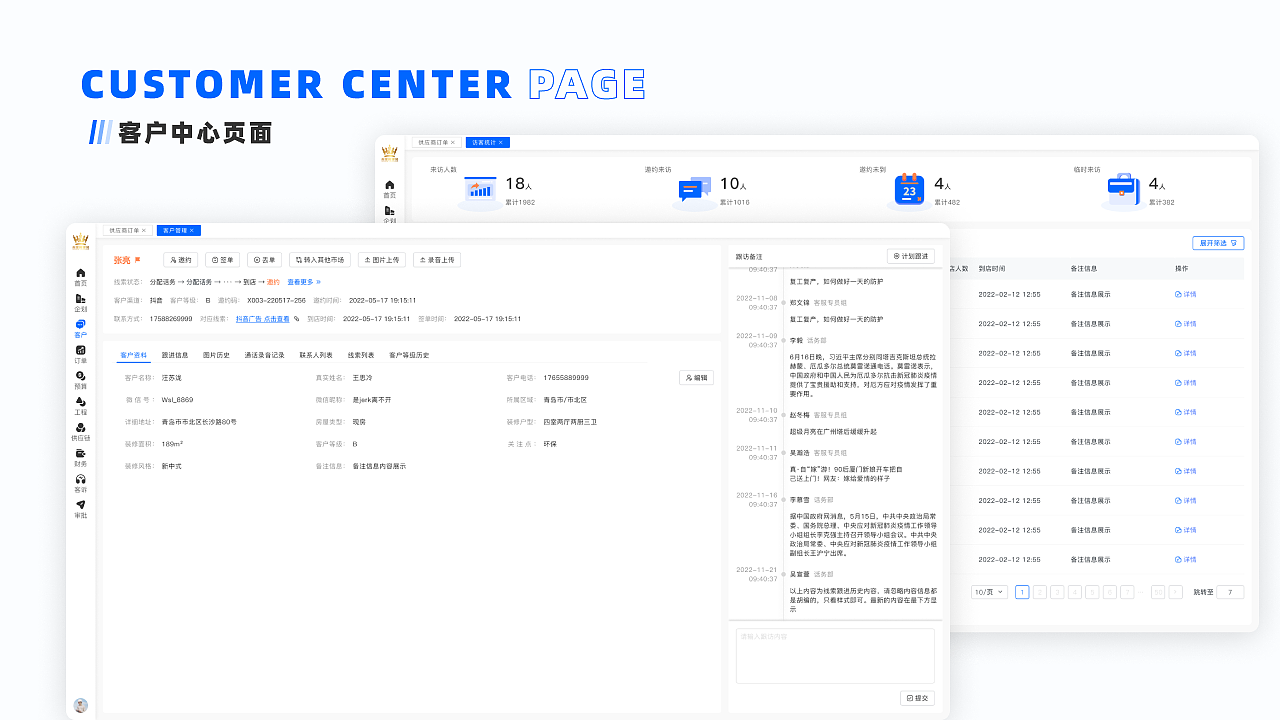Screen dimensions: 1280x720
Task: Expand filters with 展开筛选 button
Action: [1218, 243]
